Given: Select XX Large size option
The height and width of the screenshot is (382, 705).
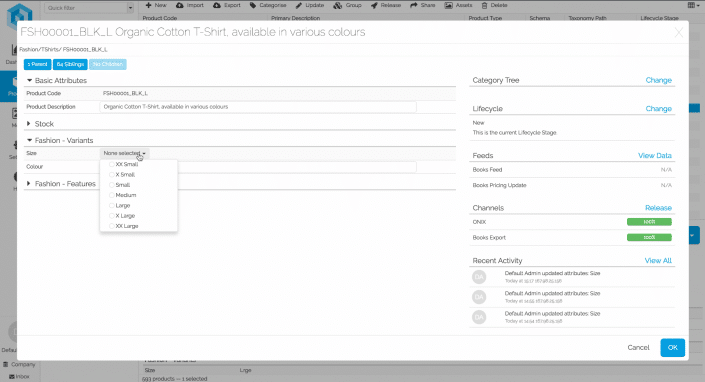Looking at the screenshot, I should 124,227.
